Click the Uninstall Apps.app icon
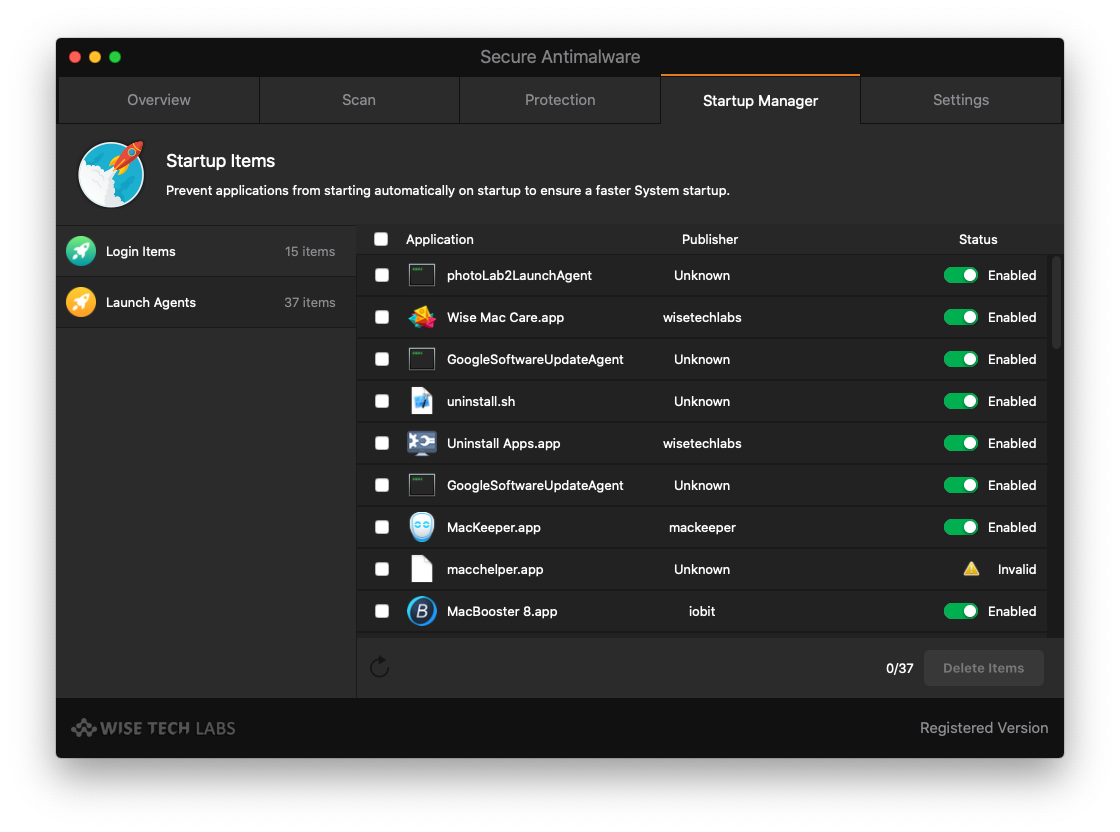The width and height of the screenshot is (1120, 832). tap(421, 443)
